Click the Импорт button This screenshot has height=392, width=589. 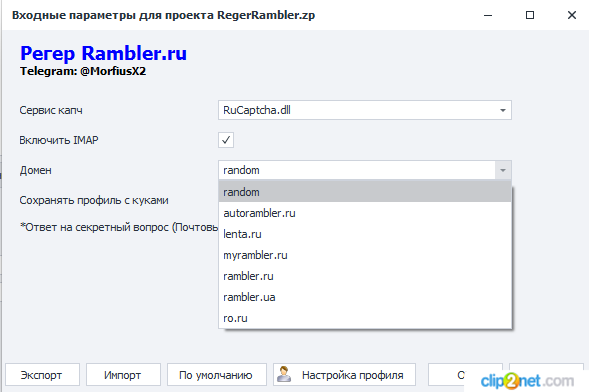point(123,375)
